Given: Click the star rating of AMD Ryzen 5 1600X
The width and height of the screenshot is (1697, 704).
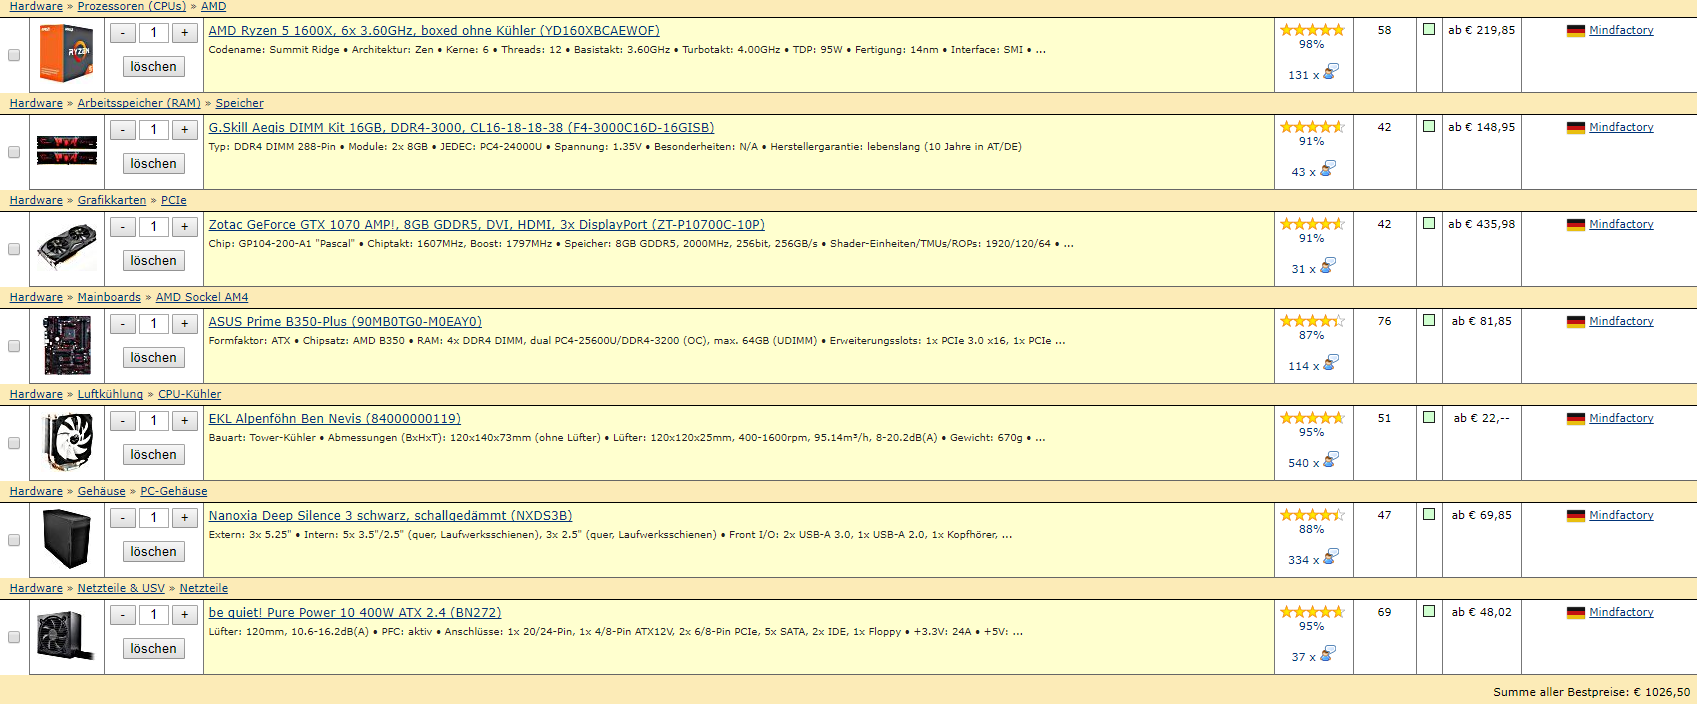Looking at the screenshot, I should click(x=1312, y=30).
